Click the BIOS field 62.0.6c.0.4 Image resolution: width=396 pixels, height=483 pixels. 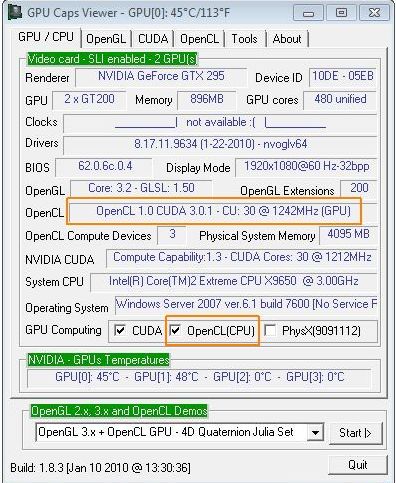[x=104, y=167]
